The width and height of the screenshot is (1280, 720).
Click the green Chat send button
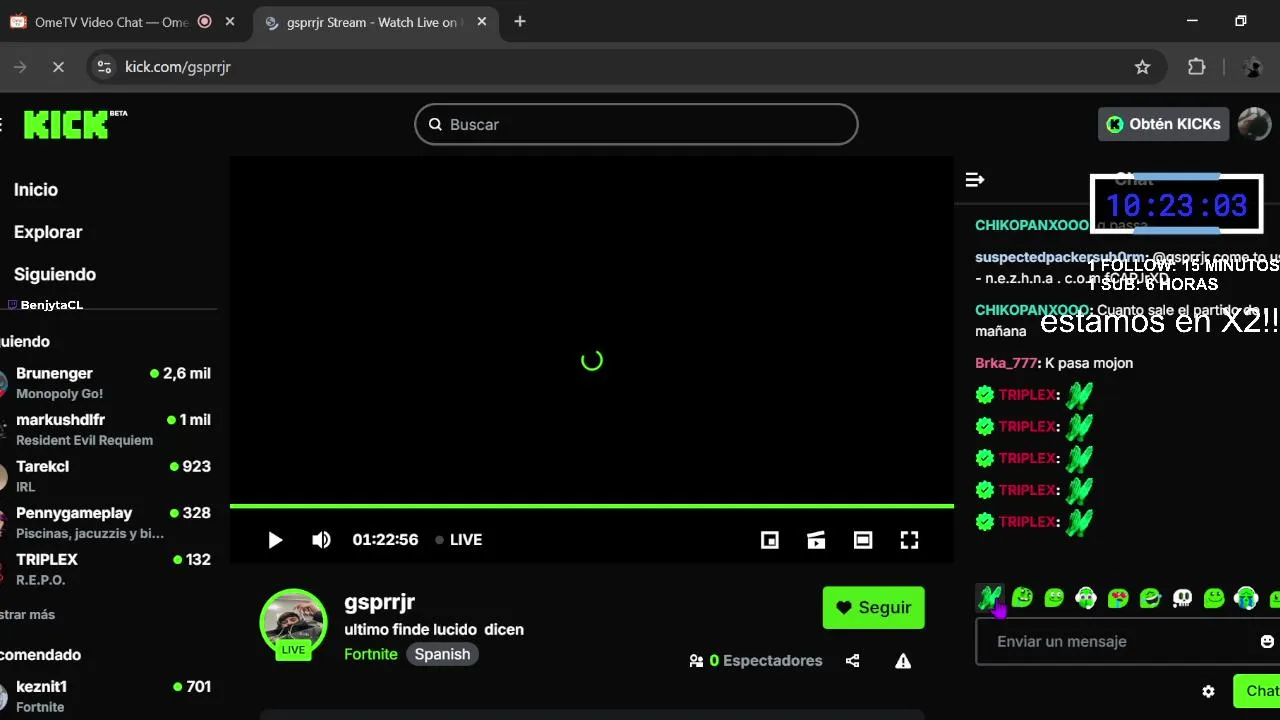[x=1258, y=691]
